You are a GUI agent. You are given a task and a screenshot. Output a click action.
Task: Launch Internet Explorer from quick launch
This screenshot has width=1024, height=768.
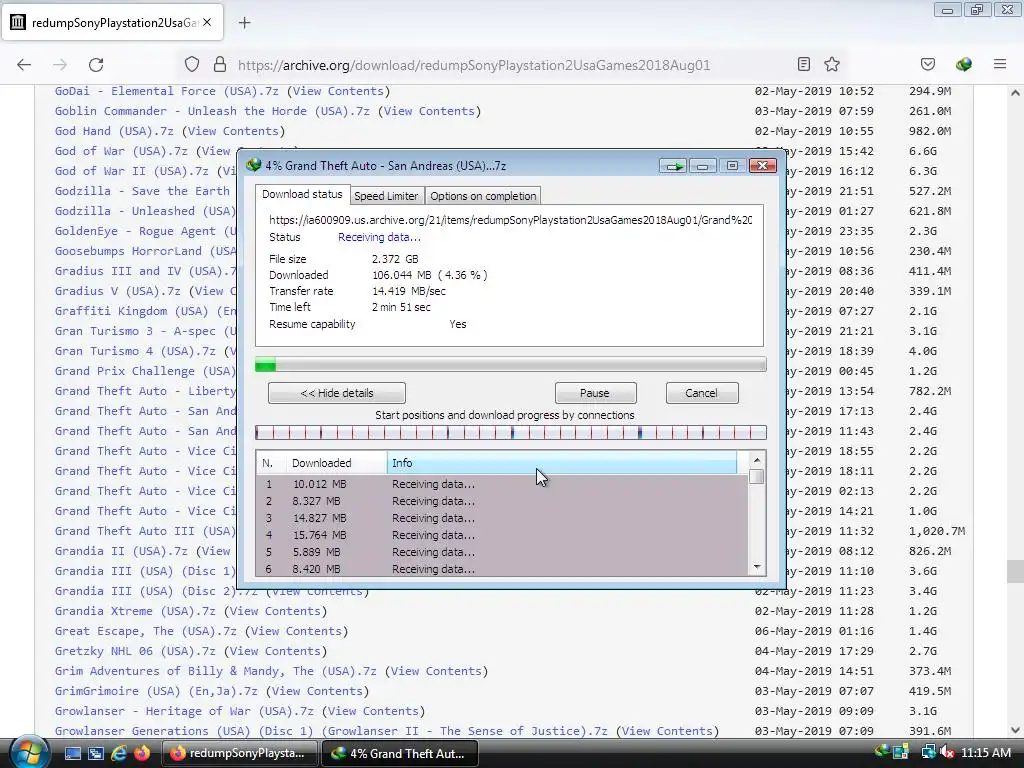point(119,754)
